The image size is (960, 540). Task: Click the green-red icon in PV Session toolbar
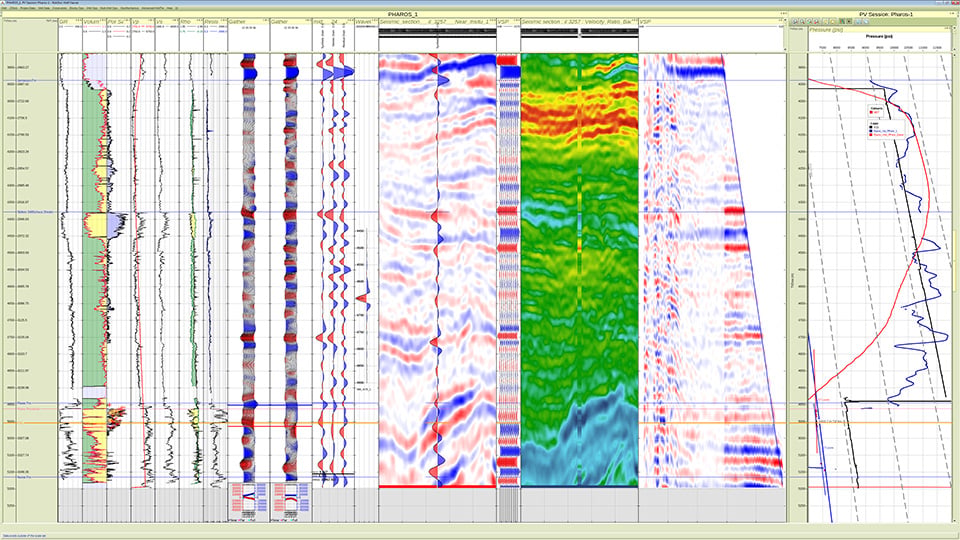click(x=842, y=21)
